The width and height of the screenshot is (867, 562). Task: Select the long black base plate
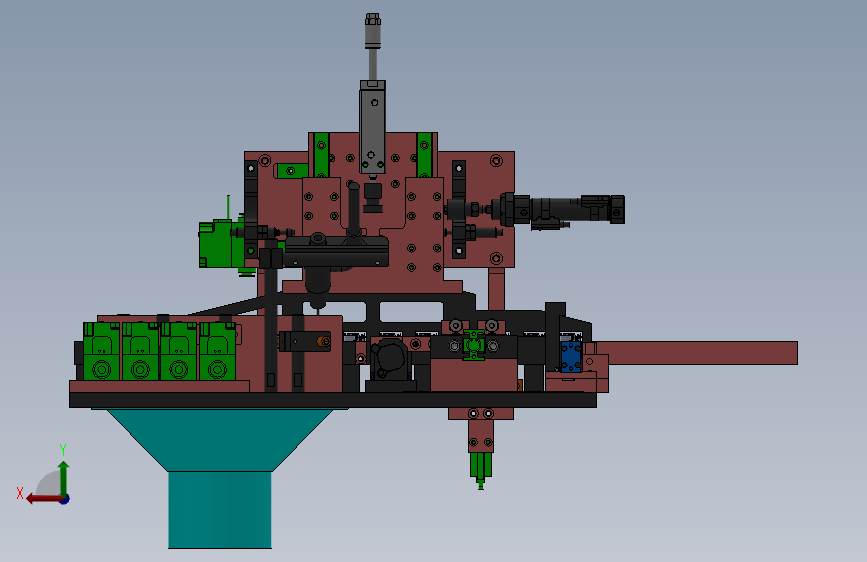coord(333,400)
